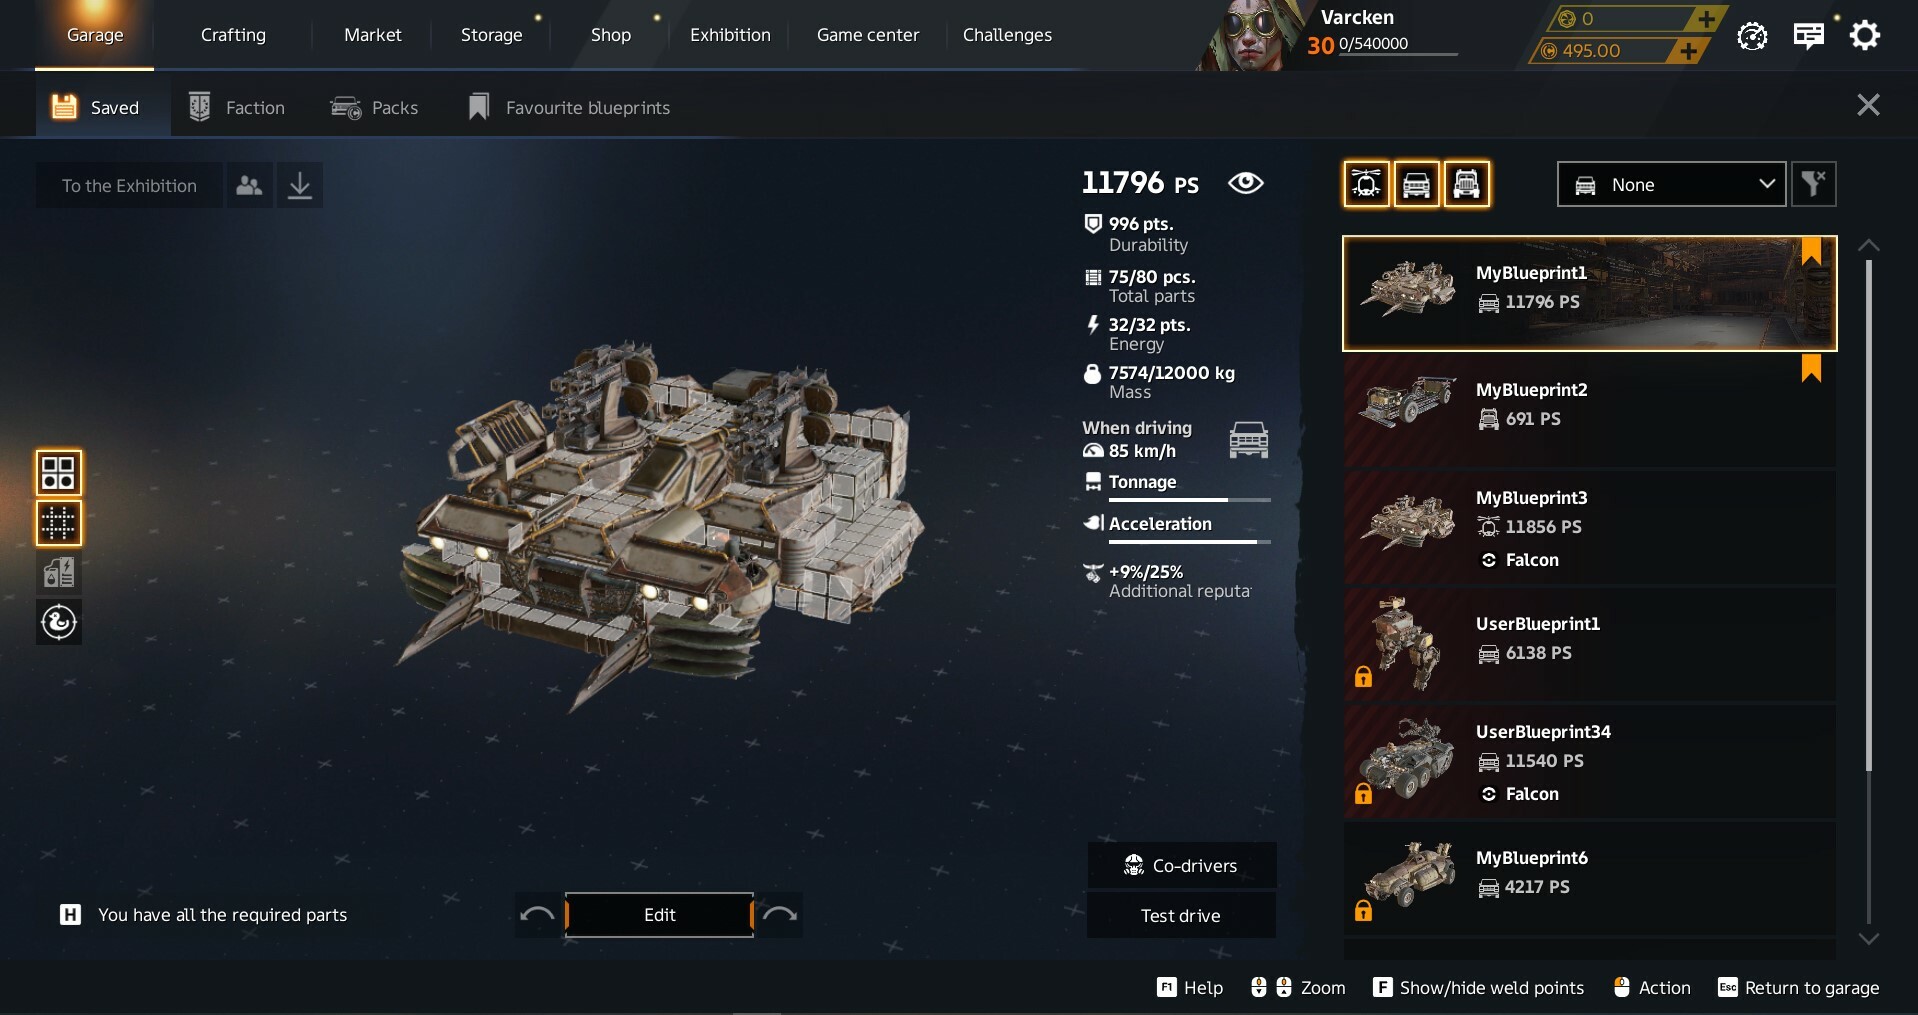Screen dimensions: 1918x1015
Task: Select the MyBlueprint3 thumbnail entry
Action: (x=1590, y=528)
